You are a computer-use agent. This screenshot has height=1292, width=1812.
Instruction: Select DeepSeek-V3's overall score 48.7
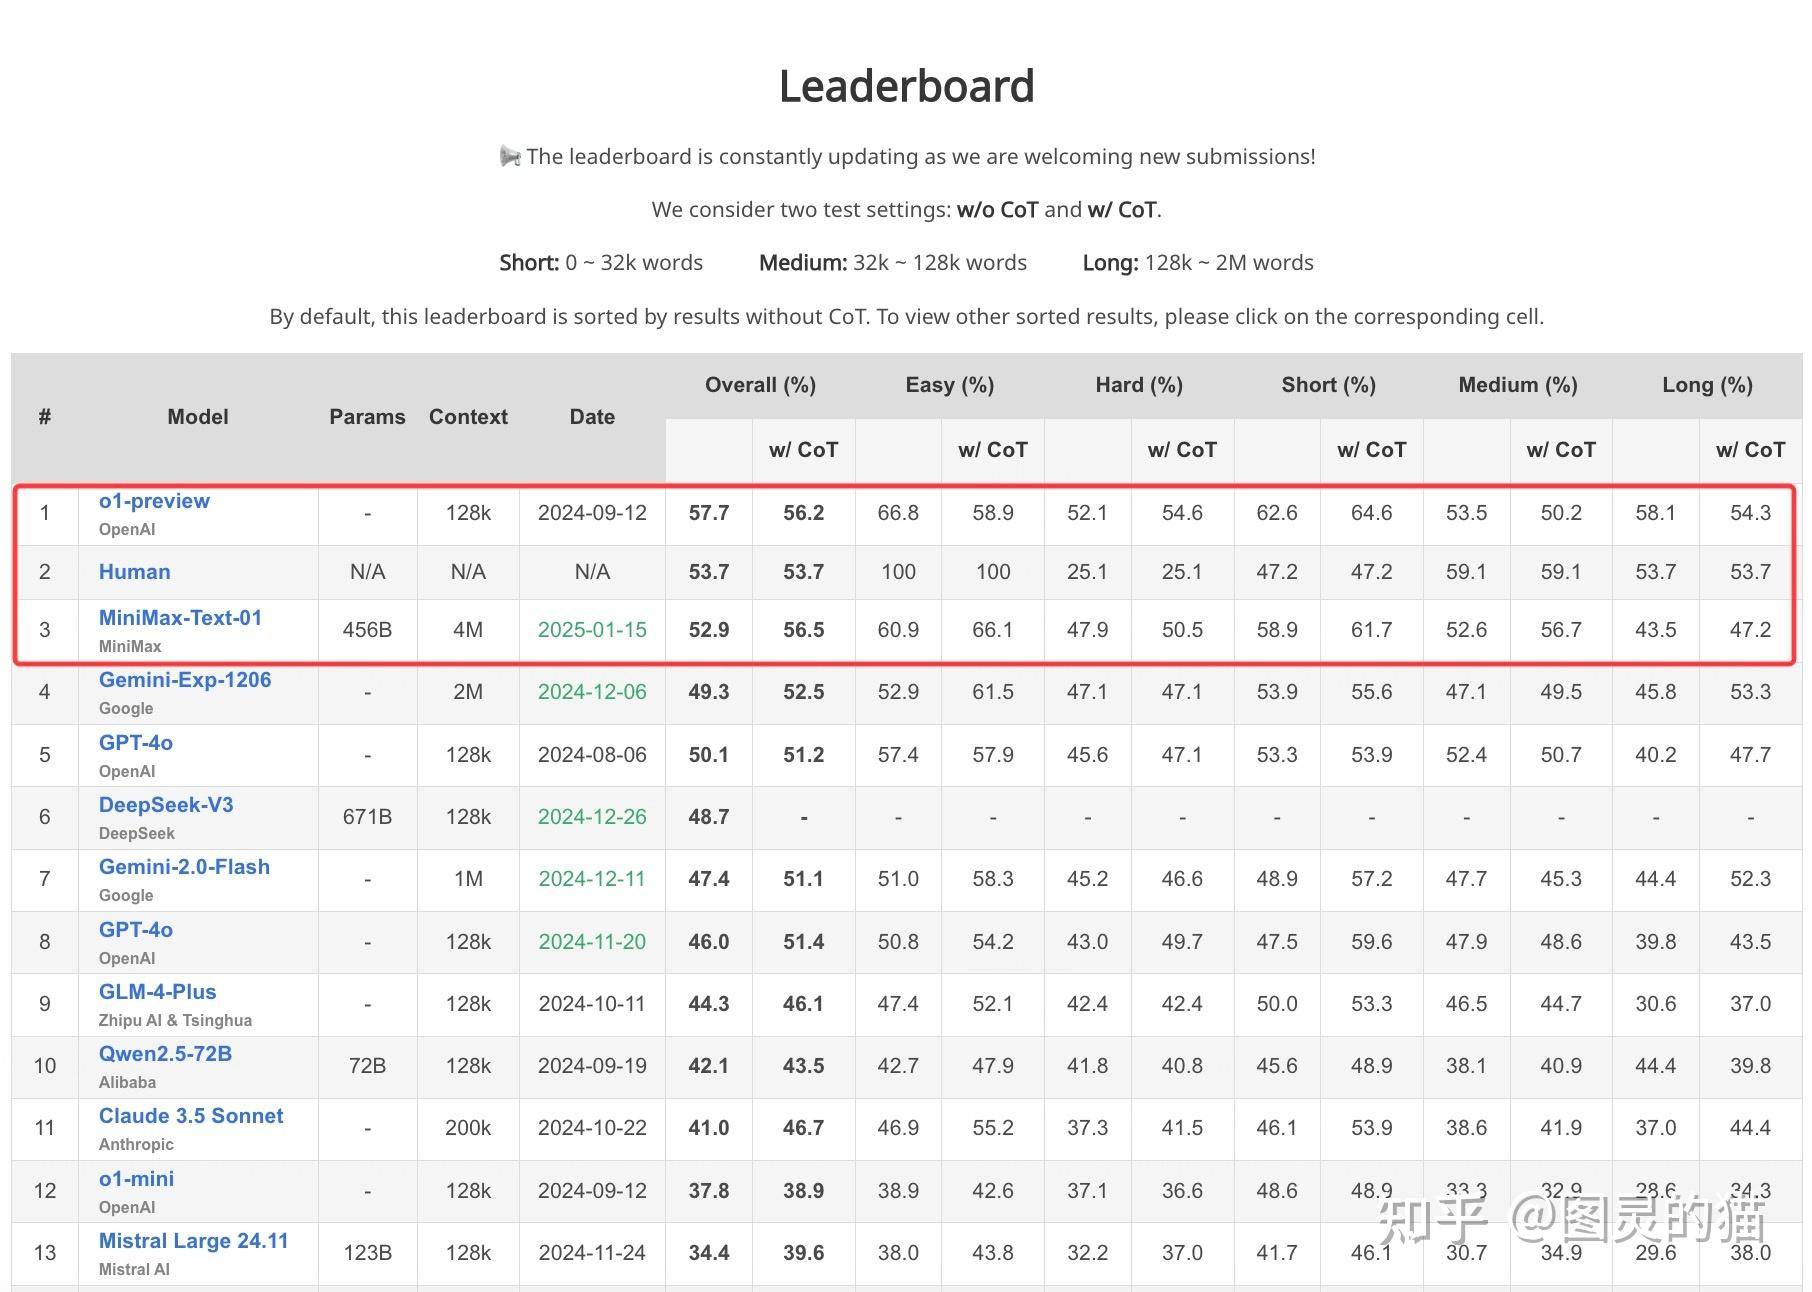coord(709,817)
